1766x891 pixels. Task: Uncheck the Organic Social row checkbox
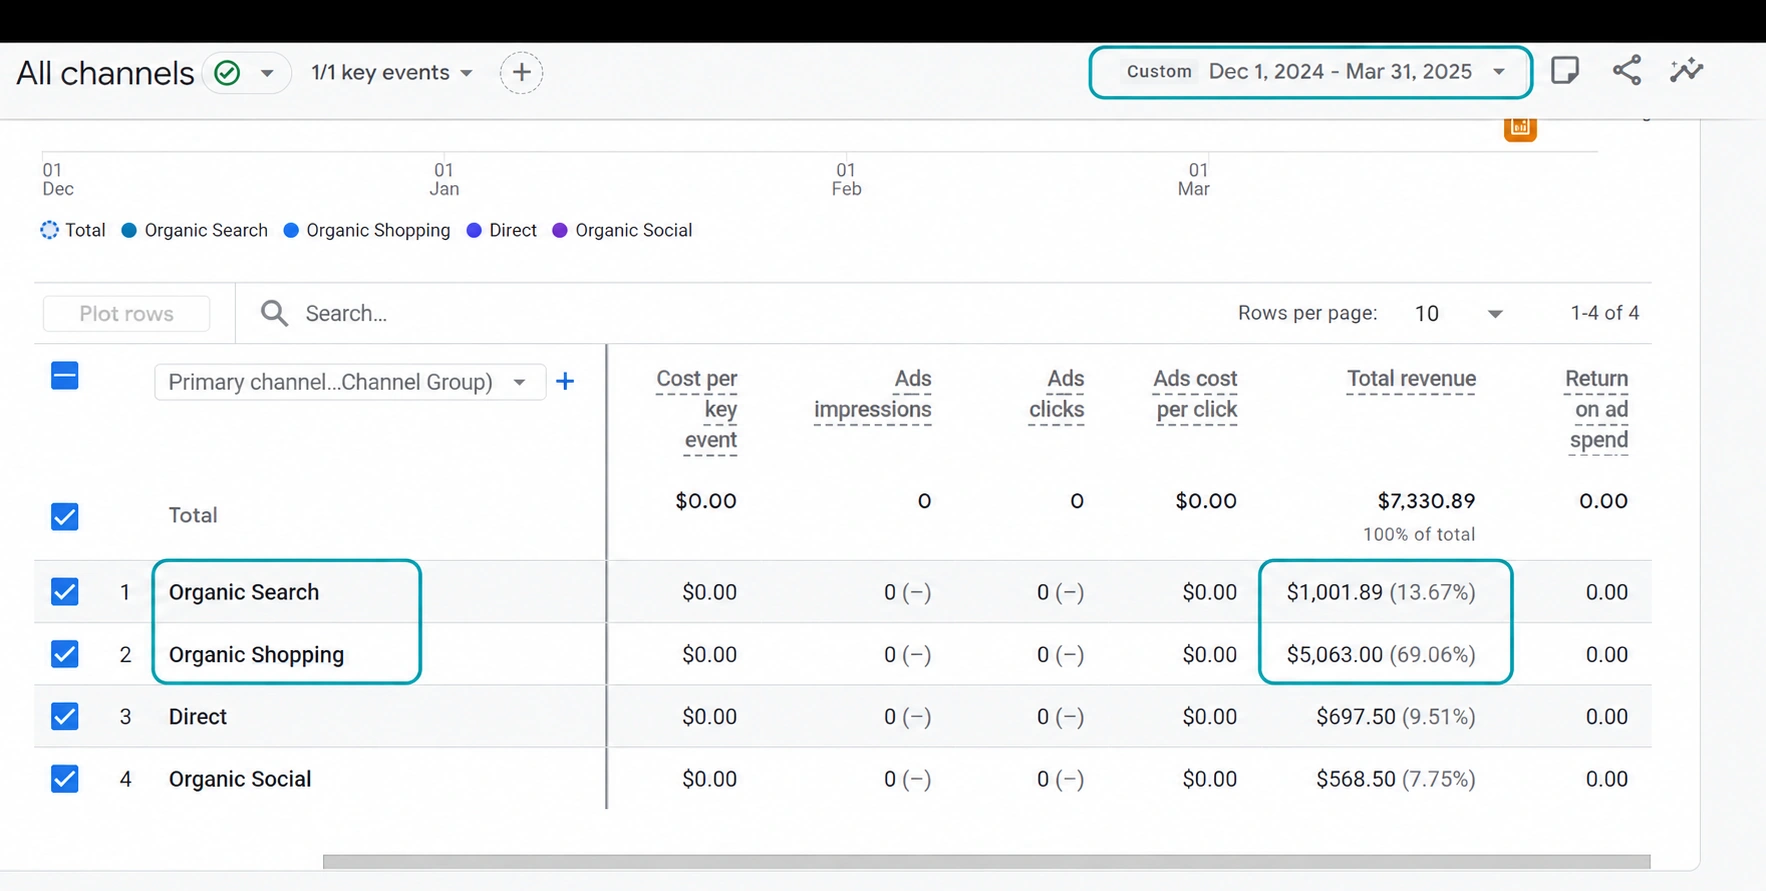[65, 778]
